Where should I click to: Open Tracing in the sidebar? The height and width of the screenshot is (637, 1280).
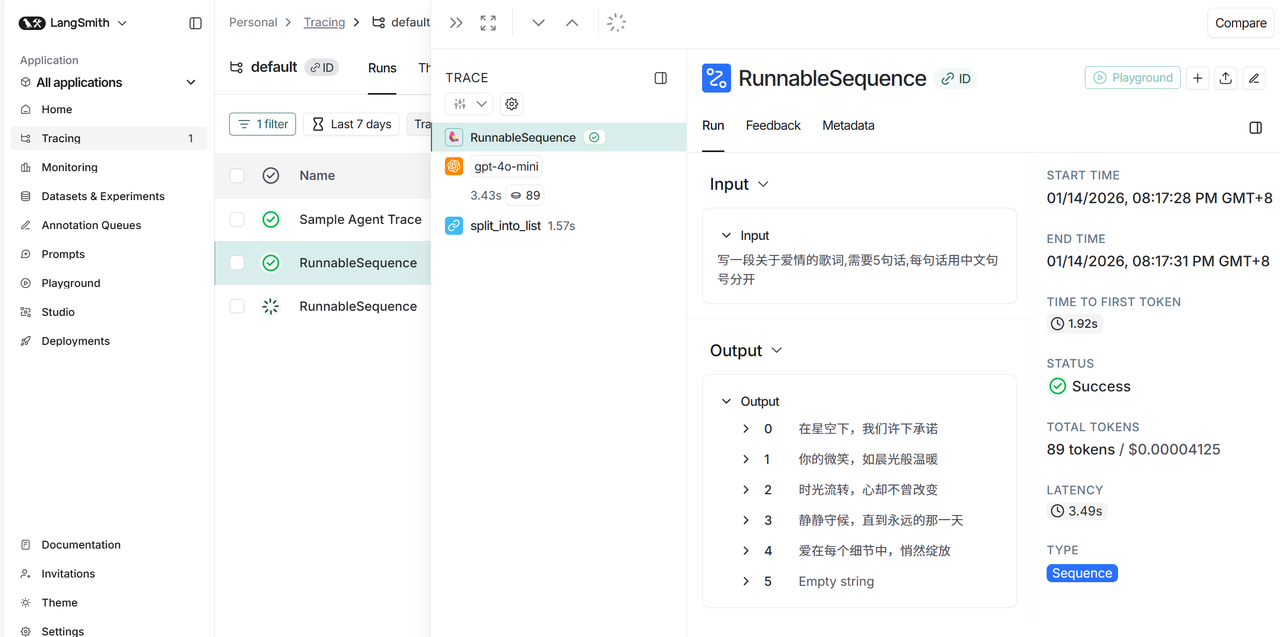109,138
